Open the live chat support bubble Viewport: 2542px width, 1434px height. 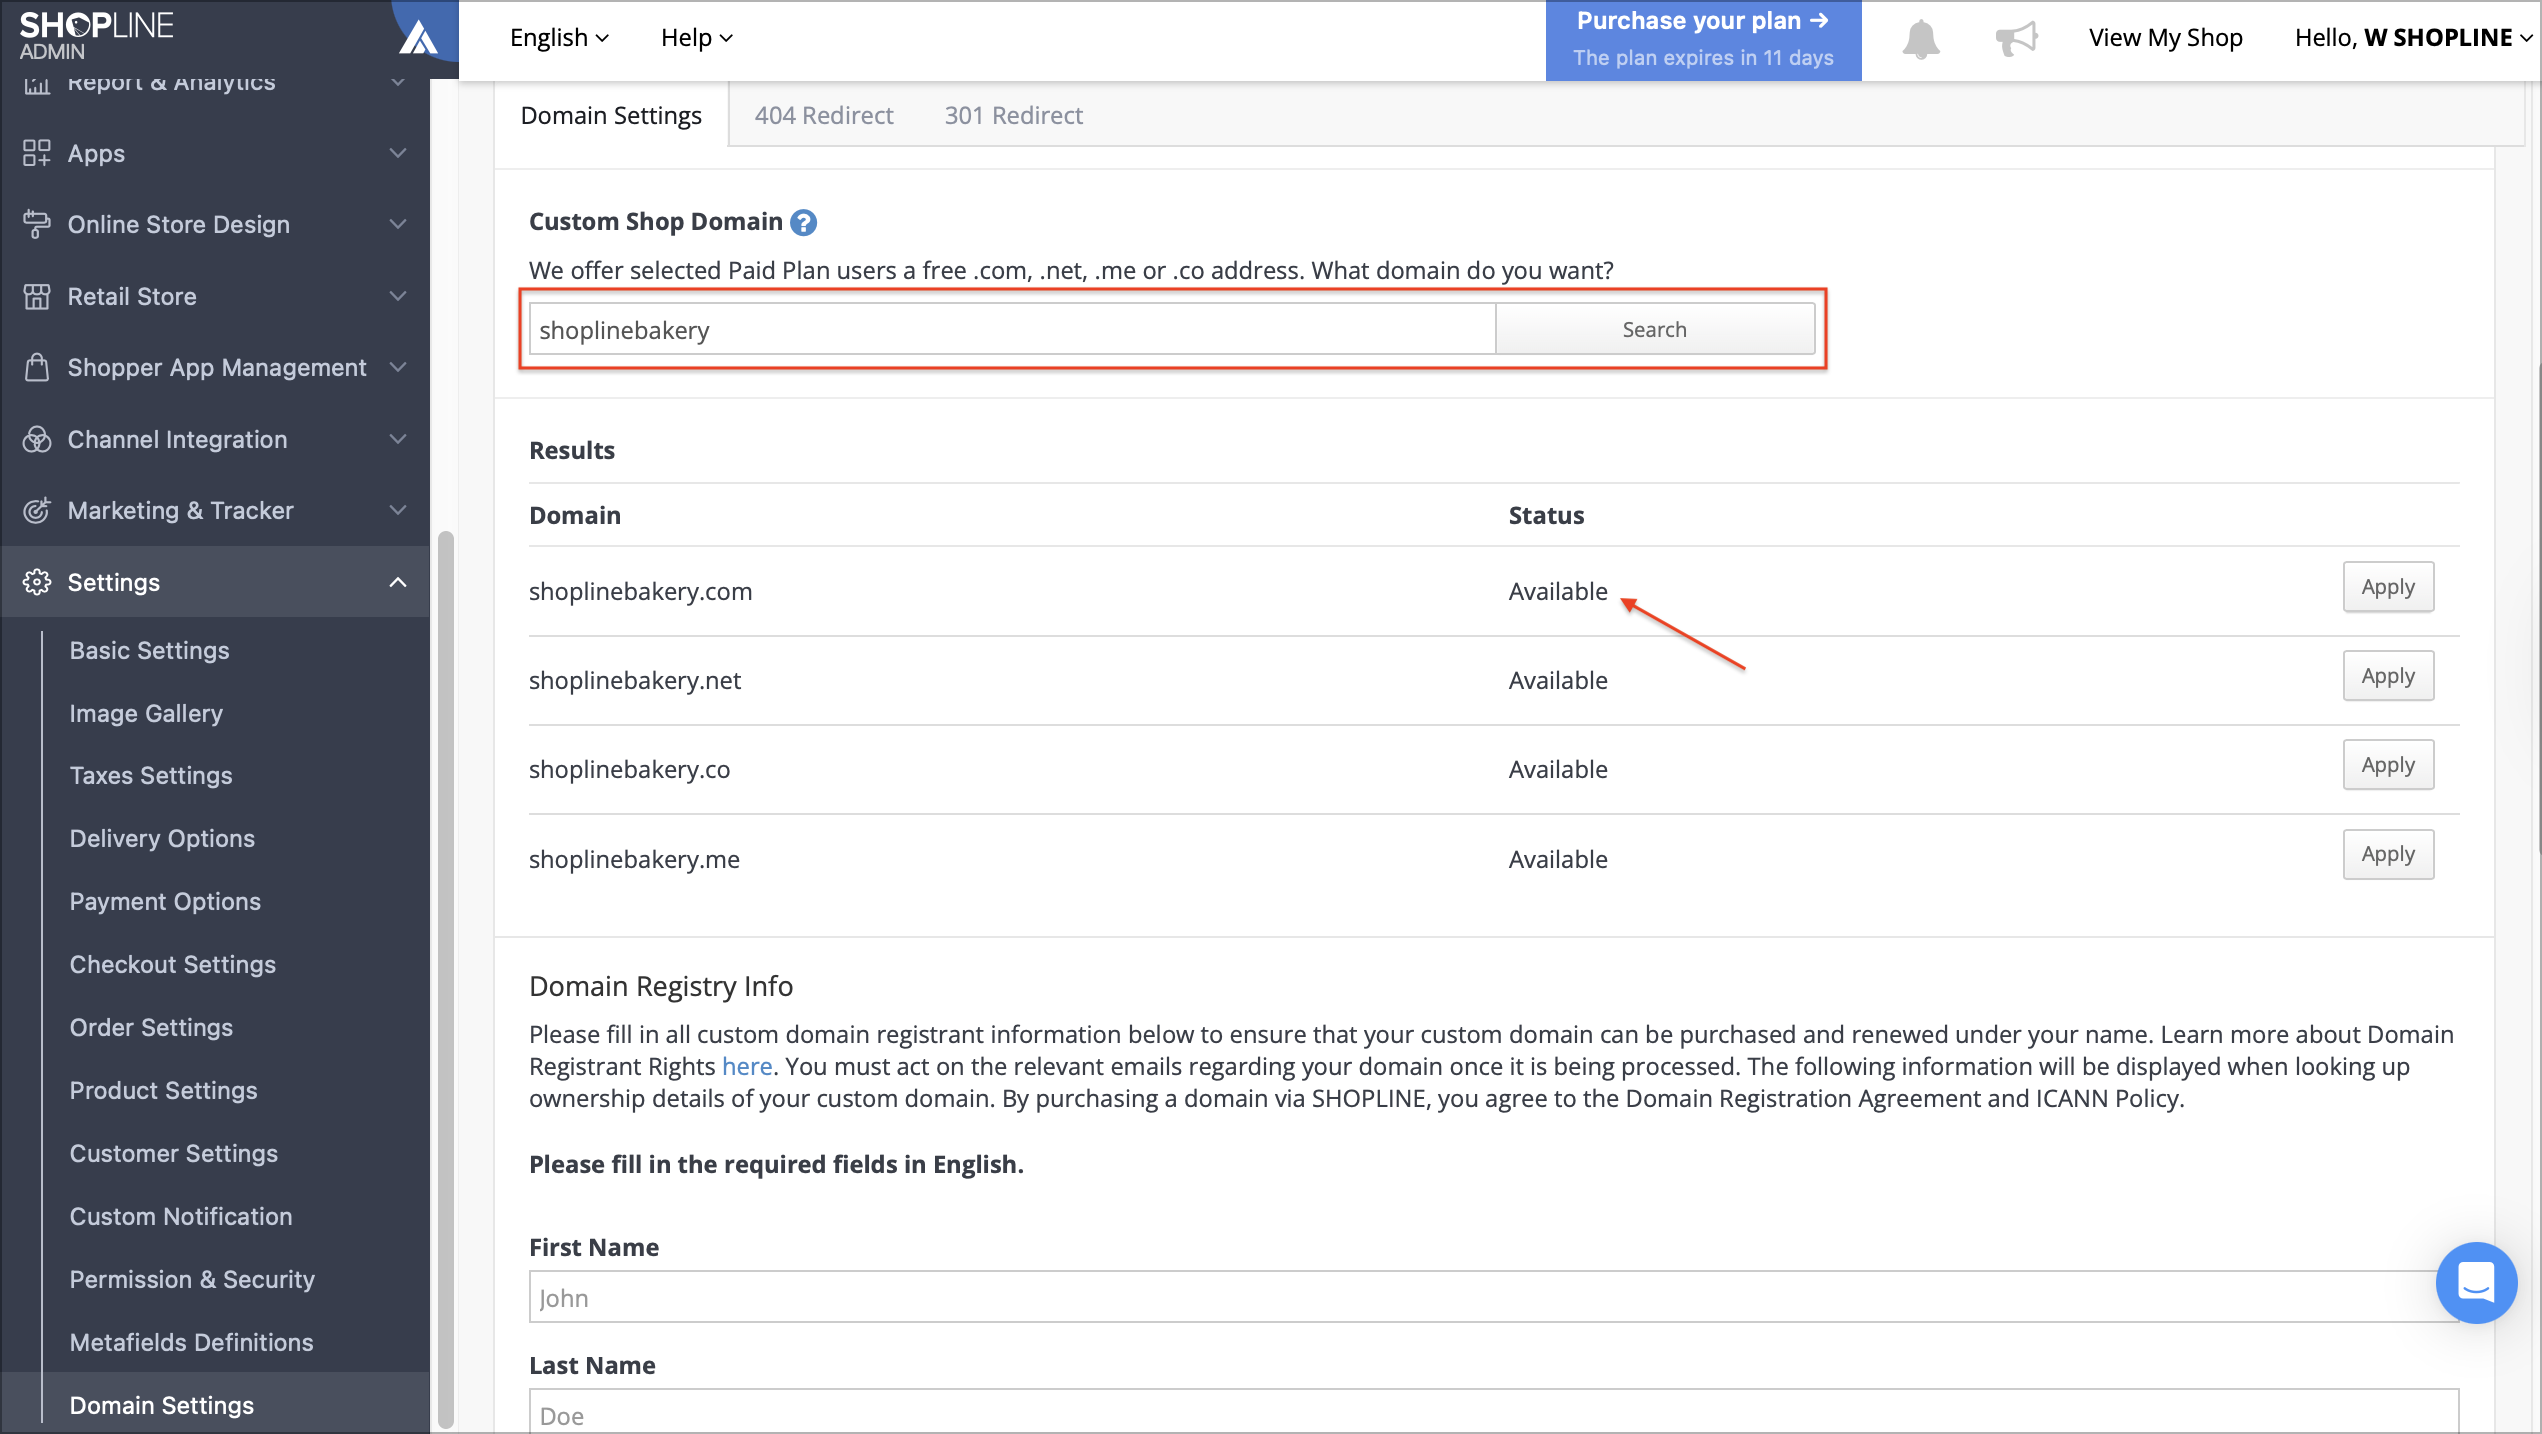coord(2476,1282)
